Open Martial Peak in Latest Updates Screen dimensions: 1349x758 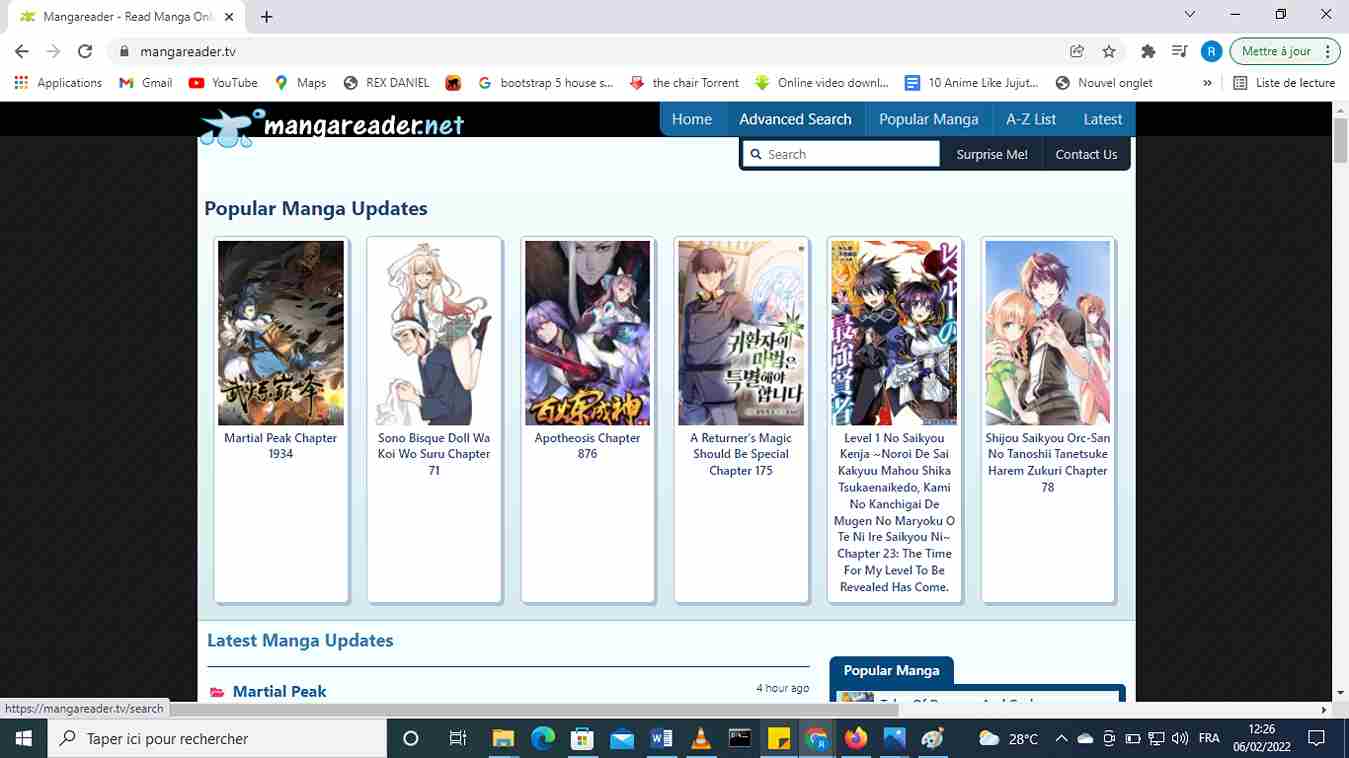[x=279, y=691]
